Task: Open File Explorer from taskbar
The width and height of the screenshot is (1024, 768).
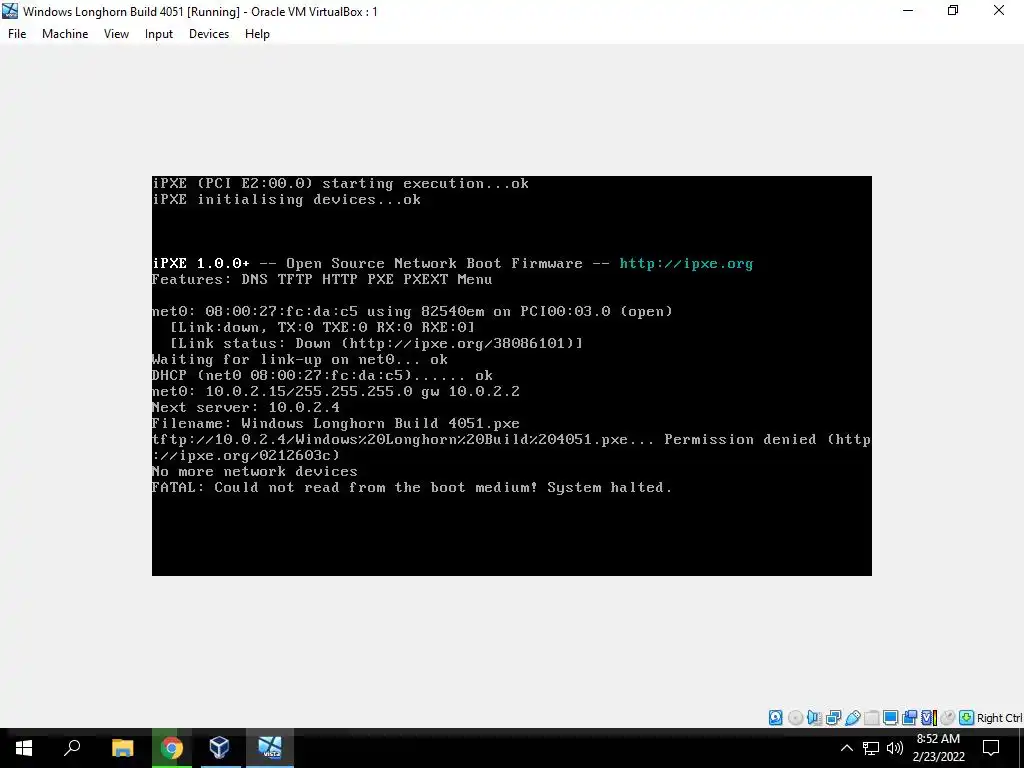Action: (x=122, y=748)
